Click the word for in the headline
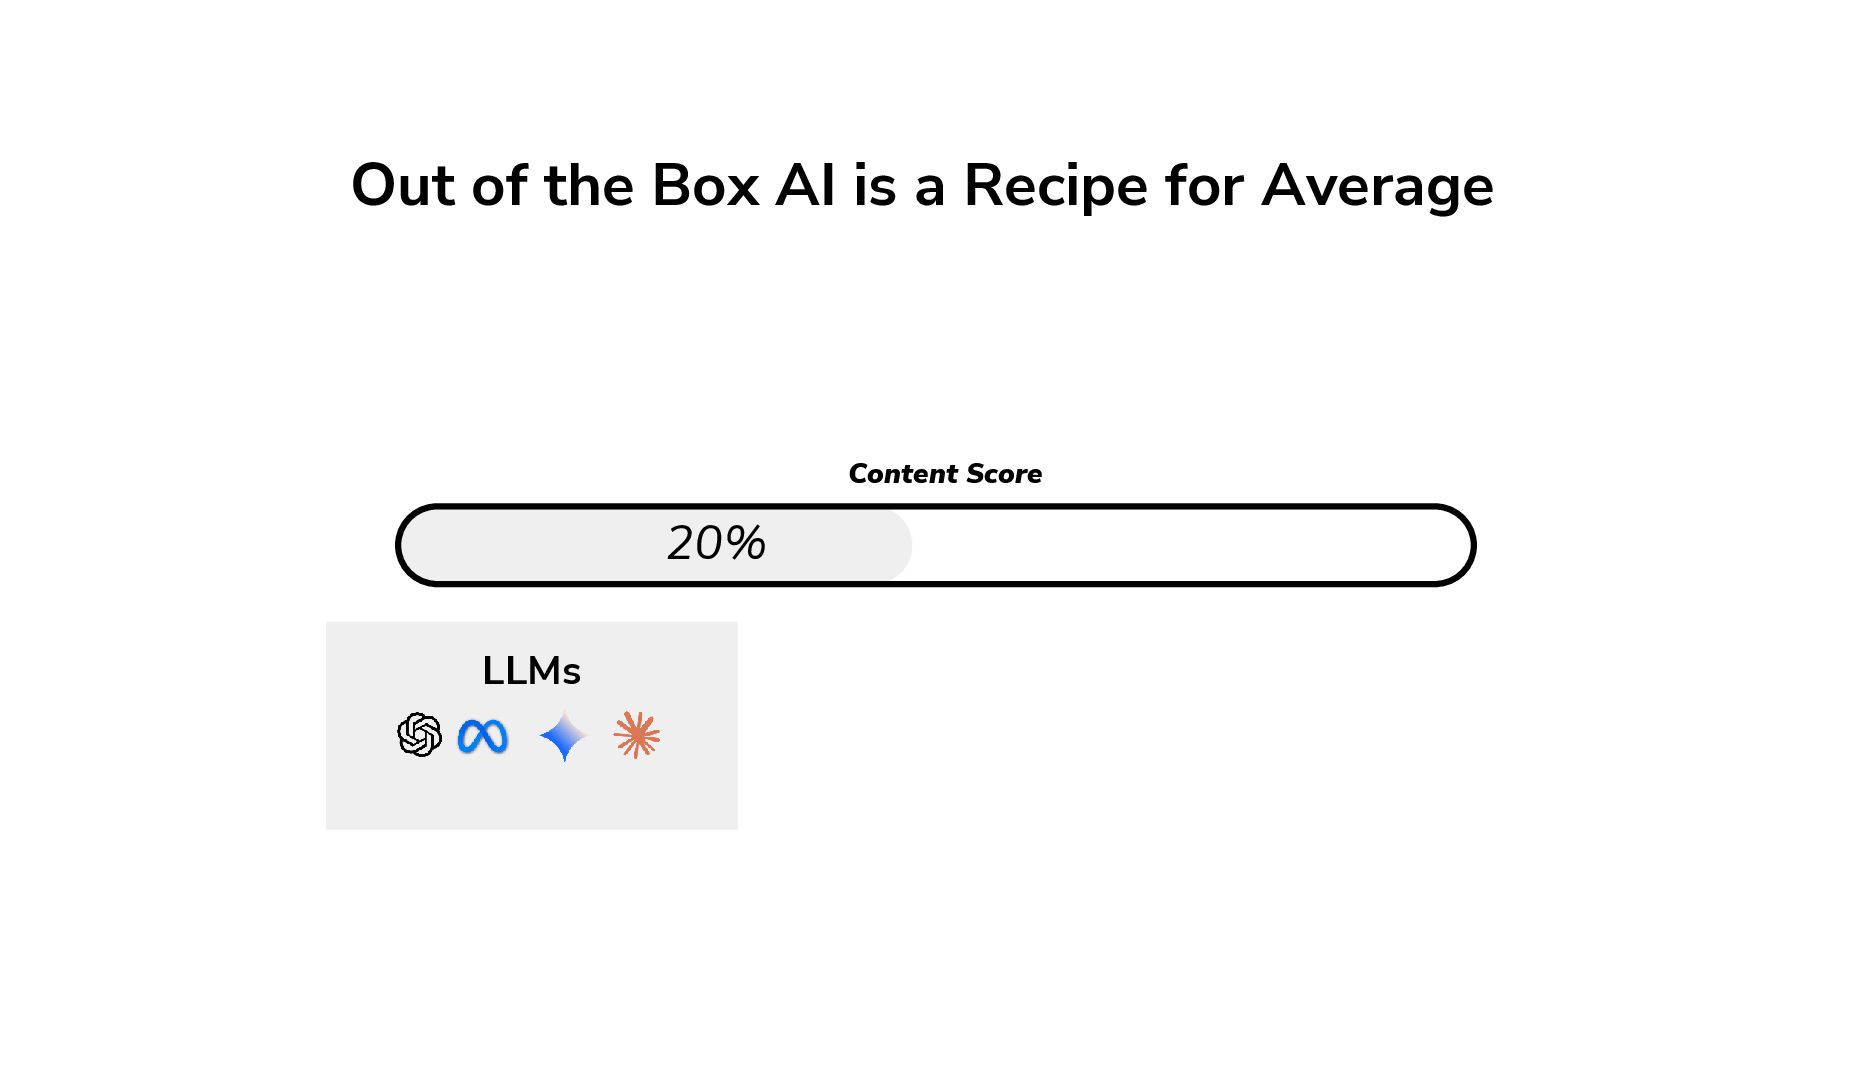 click(1204, 186)
